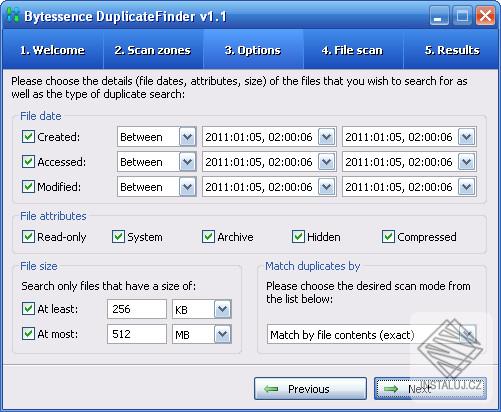Click the 'File attributes' group label
The width and height of the screenshot is (501, 412).
point(53,216)
